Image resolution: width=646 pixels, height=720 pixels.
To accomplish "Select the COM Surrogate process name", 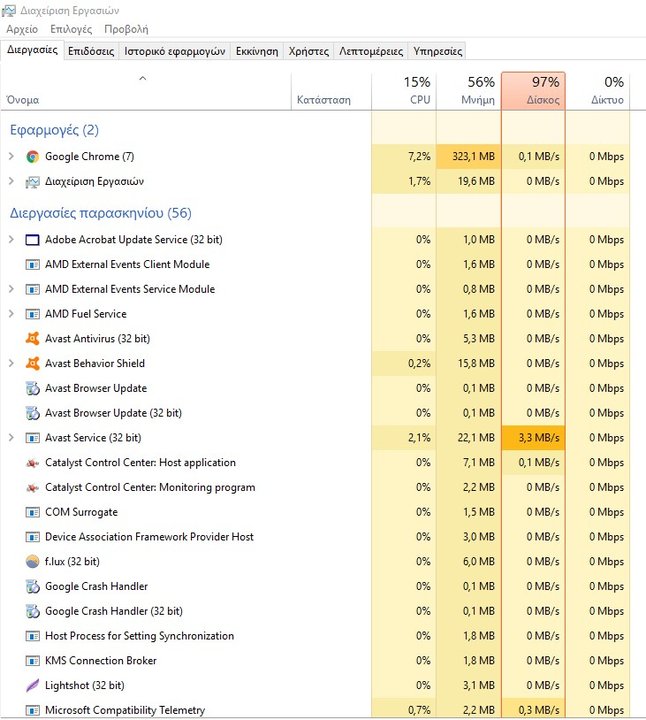I will coord(81,512).
